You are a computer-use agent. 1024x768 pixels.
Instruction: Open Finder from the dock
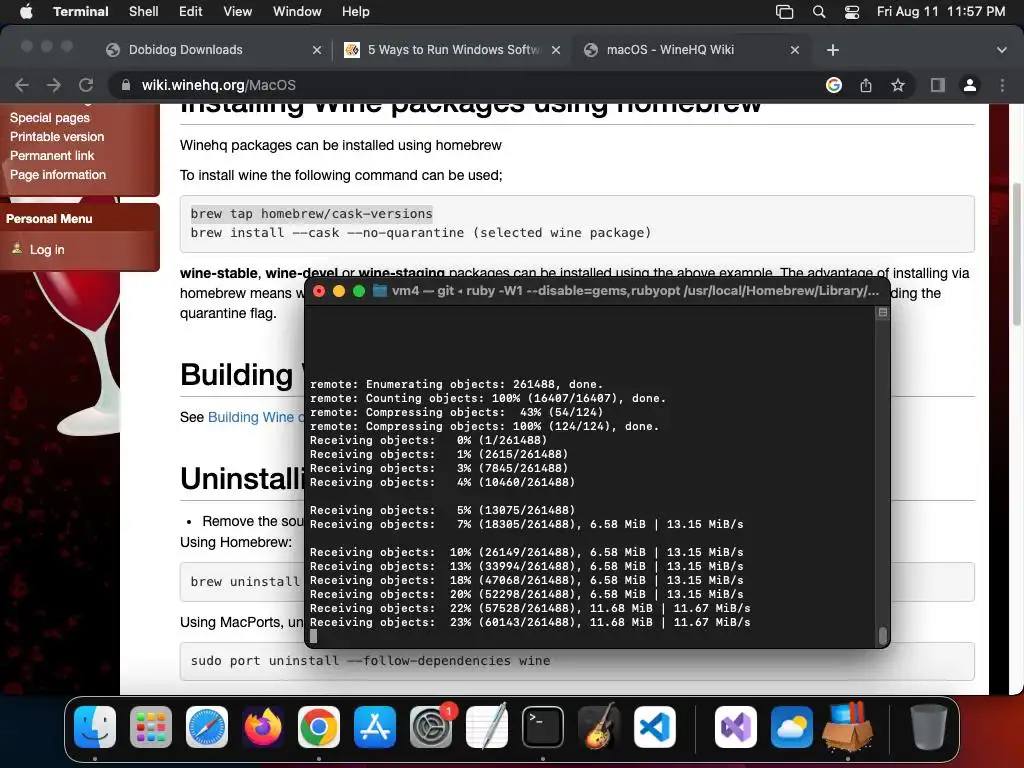[95, 727]
